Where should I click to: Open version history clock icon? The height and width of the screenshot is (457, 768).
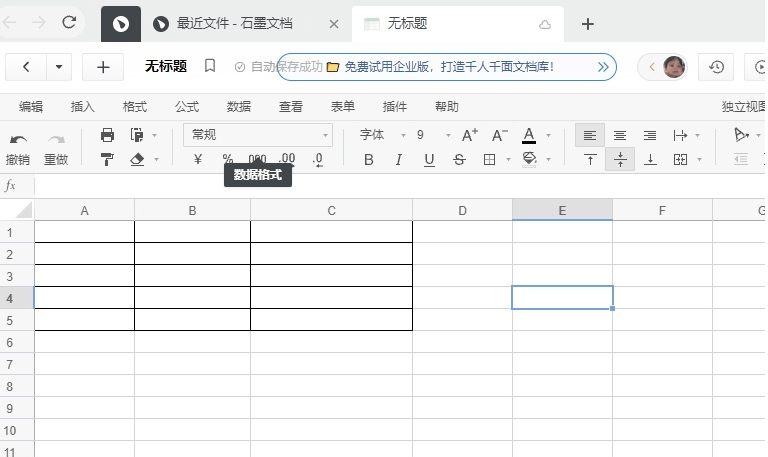pos(716,67)
